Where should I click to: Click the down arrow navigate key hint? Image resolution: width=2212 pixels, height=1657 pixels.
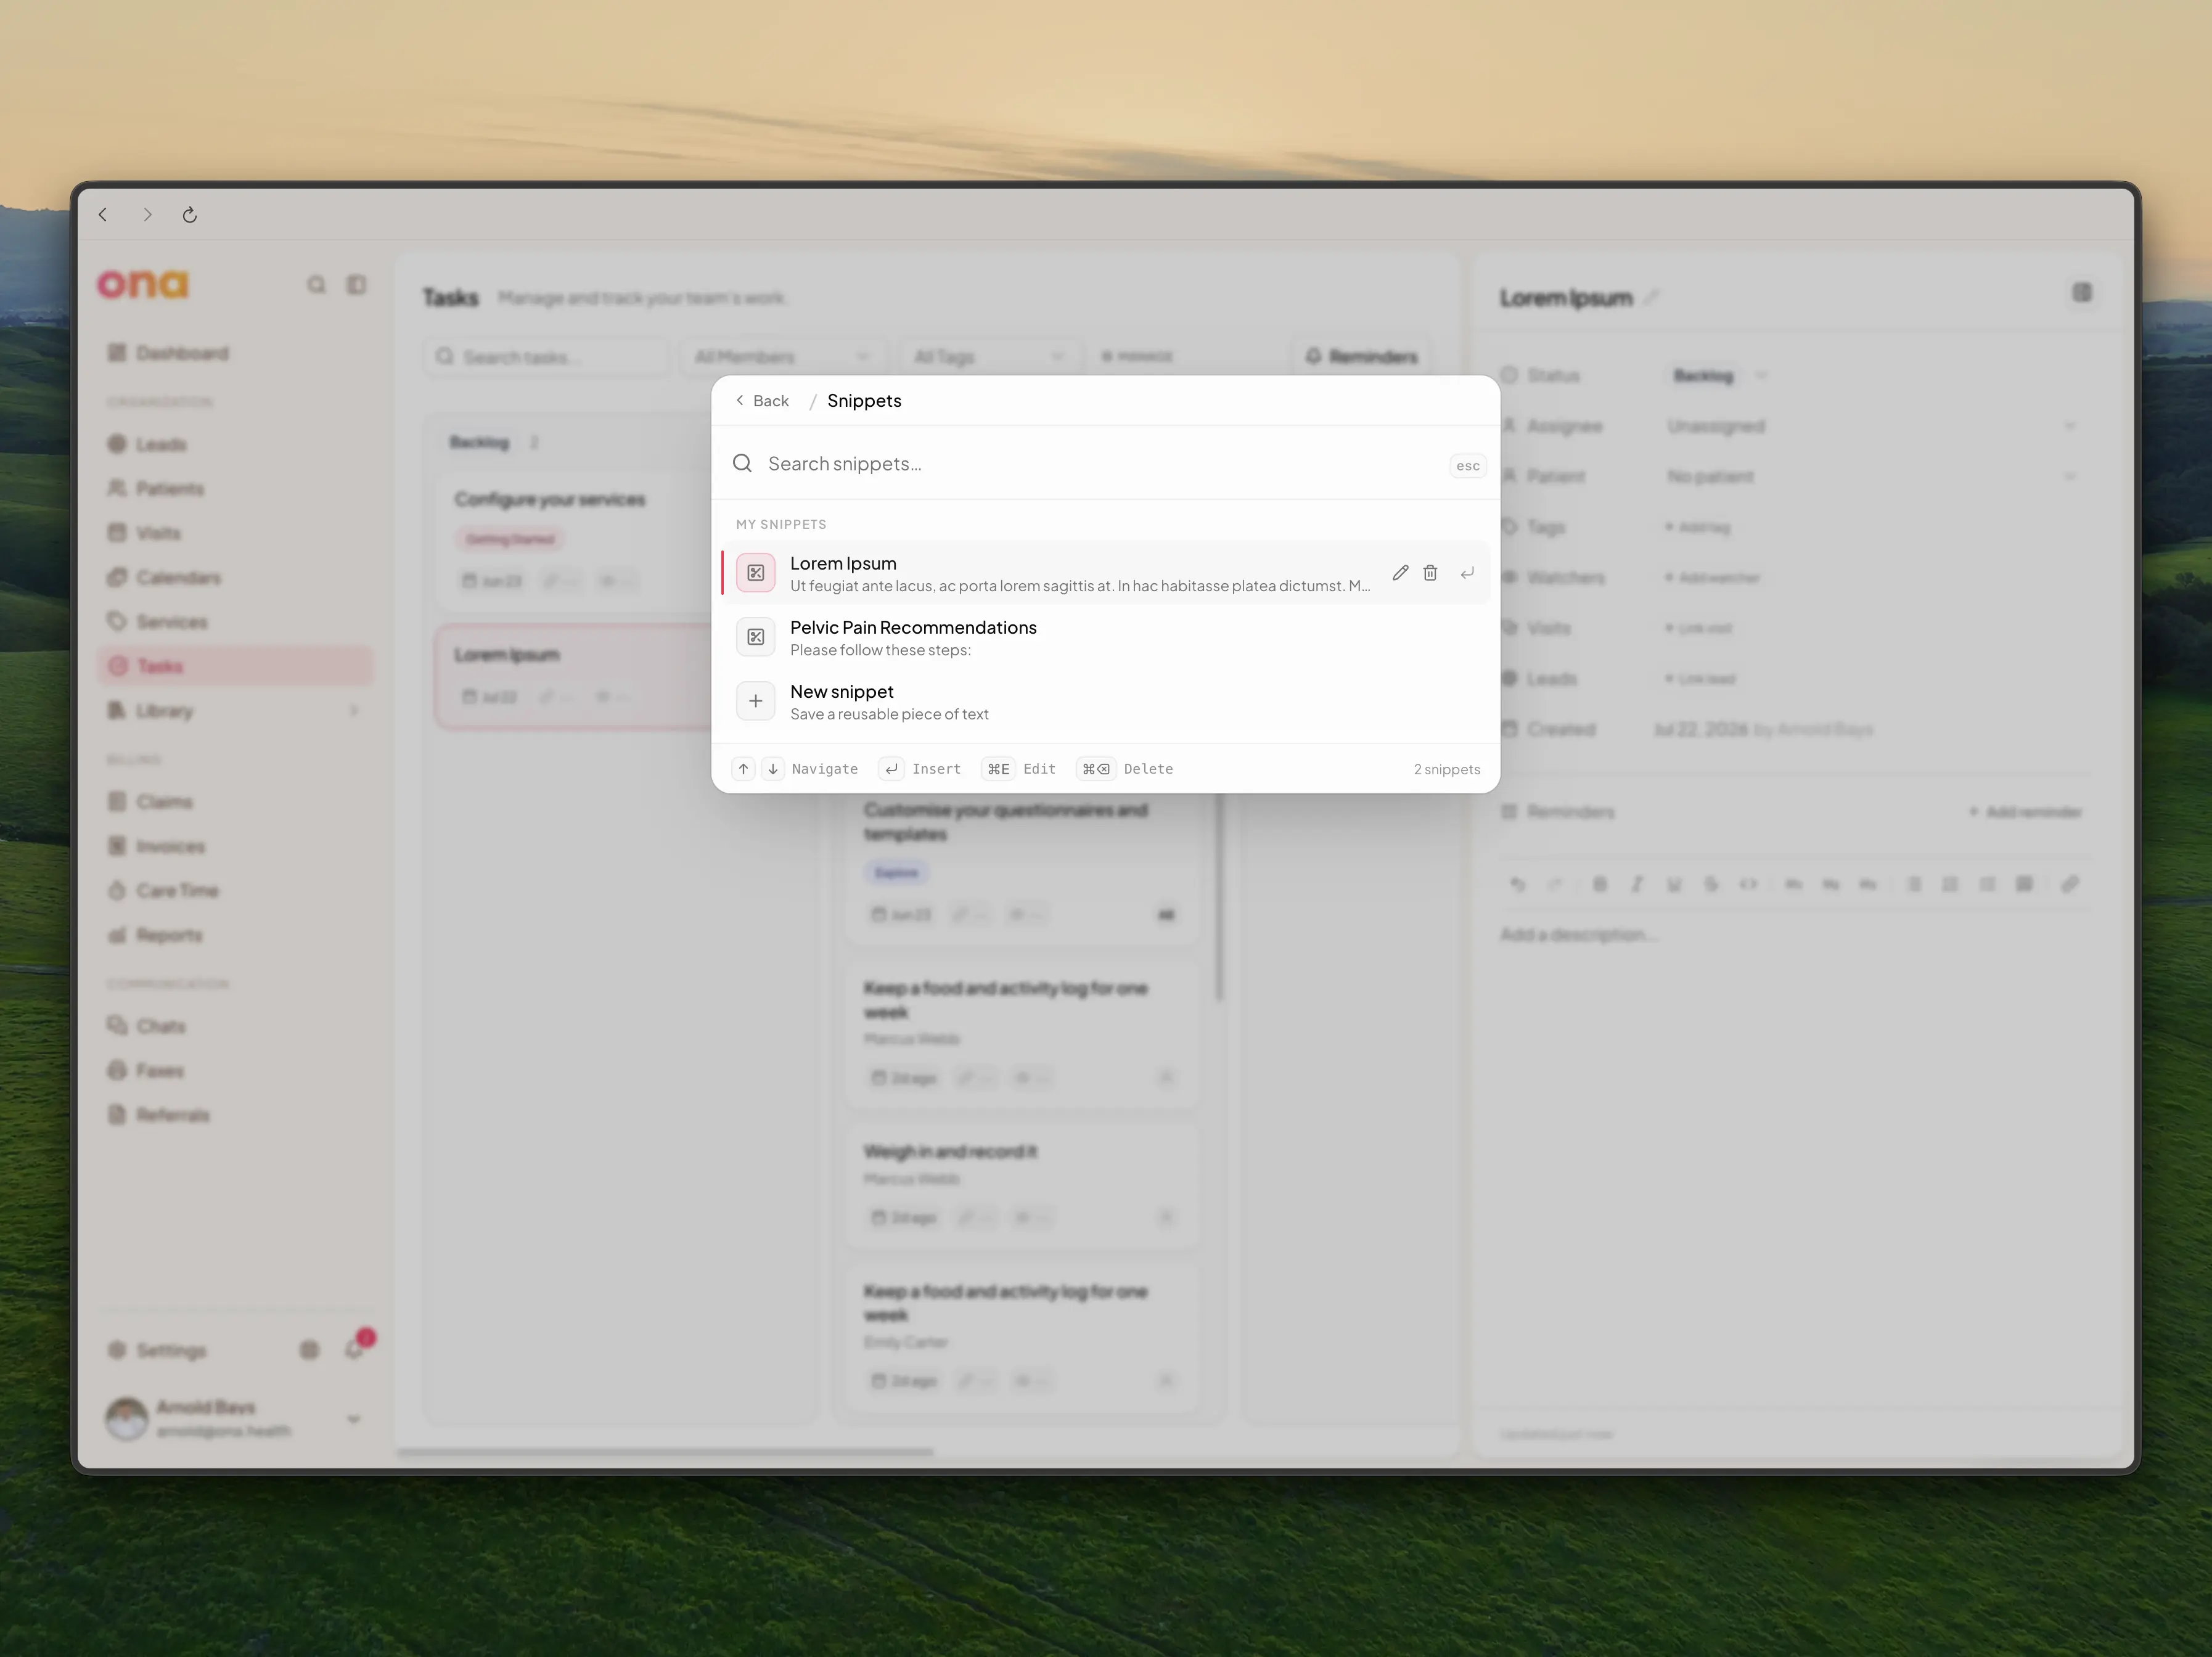tap(773, 769)
